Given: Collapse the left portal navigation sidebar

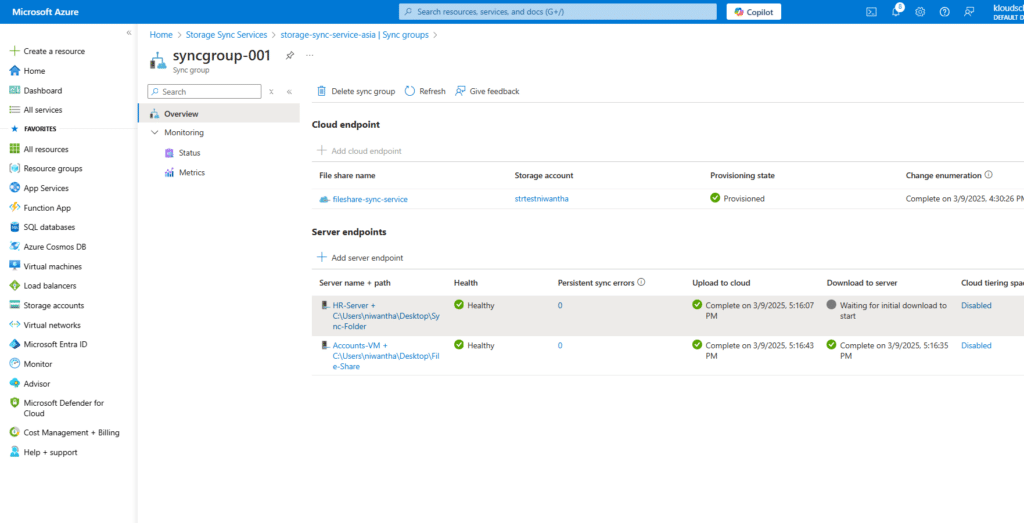Looking at the screenshot, I should coord(128,33).
